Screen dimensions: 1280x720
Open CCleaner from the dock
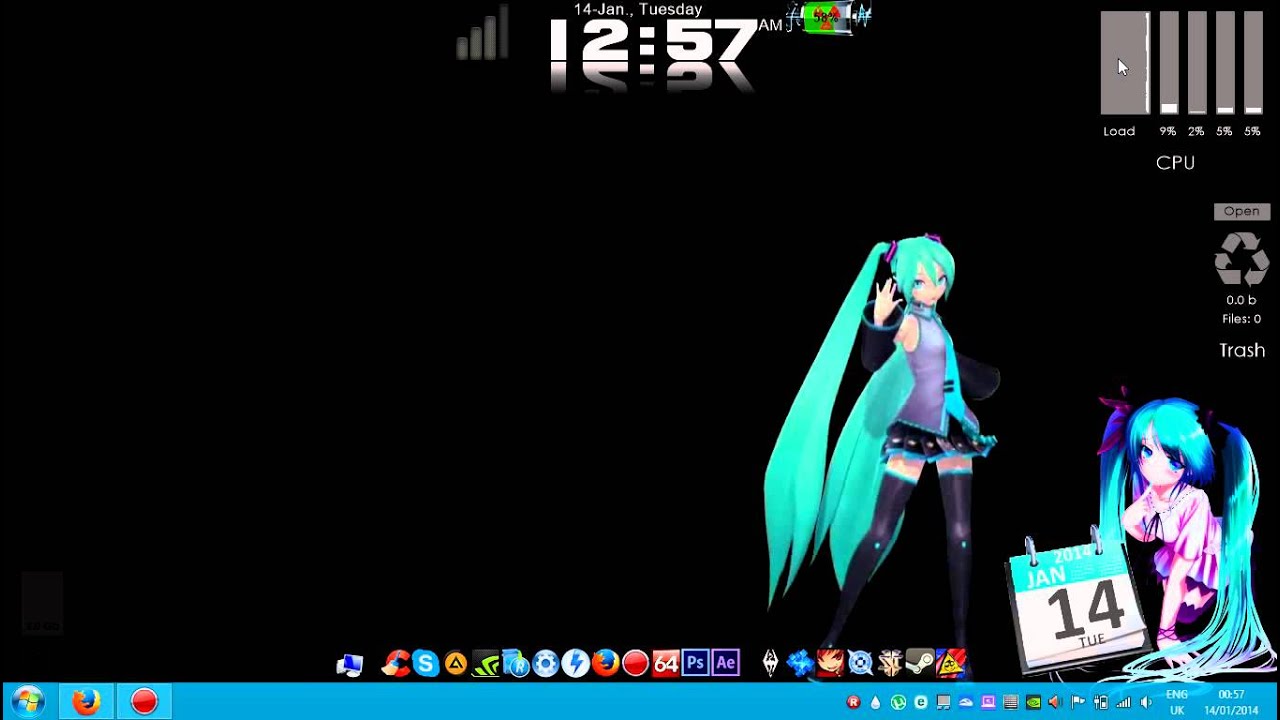[x=396, y=663]
